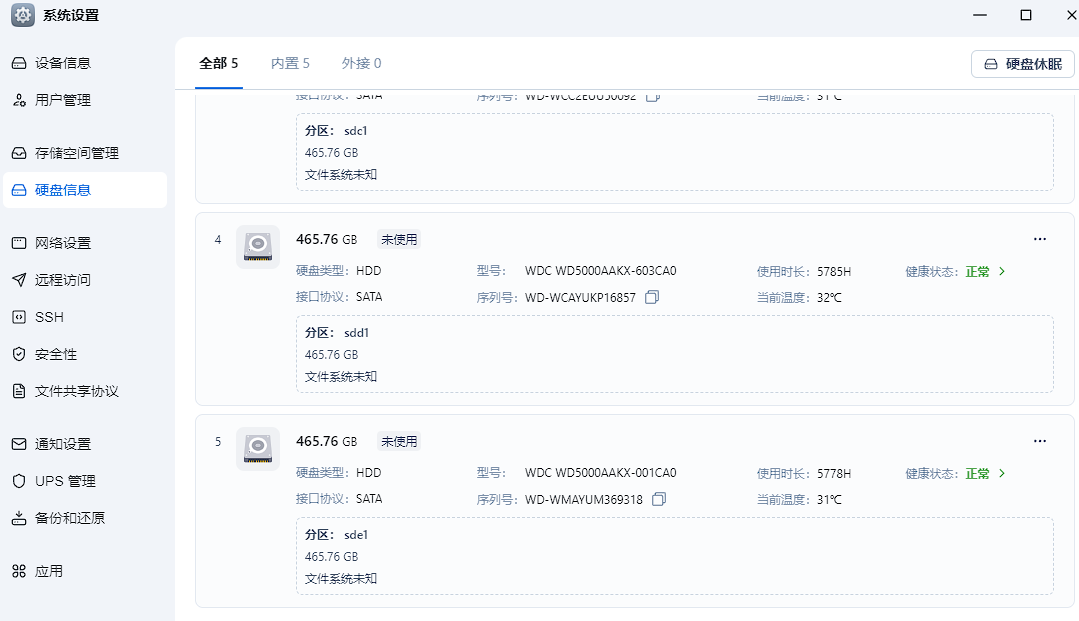Click disk 4 hard drive icon

tap(258, 246)
